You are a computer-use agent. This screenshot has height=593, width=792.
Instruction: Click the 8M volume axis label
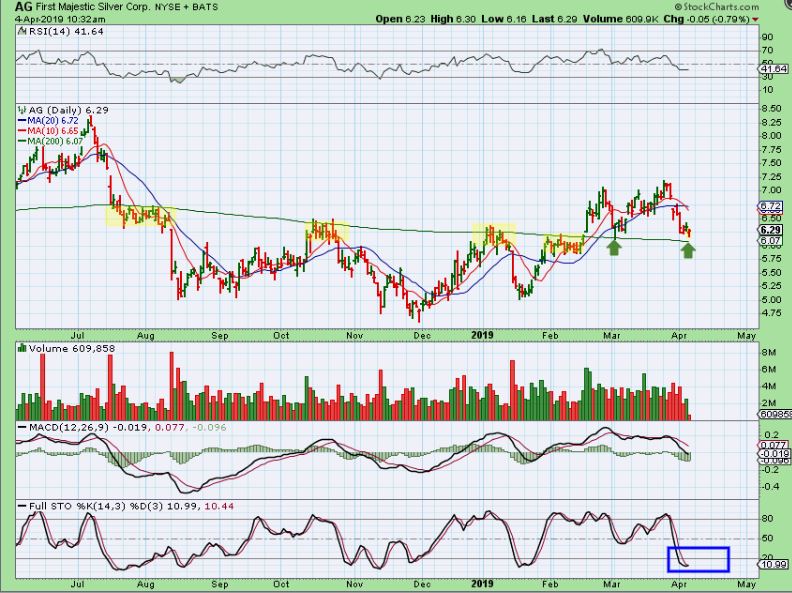pos(768,352)
